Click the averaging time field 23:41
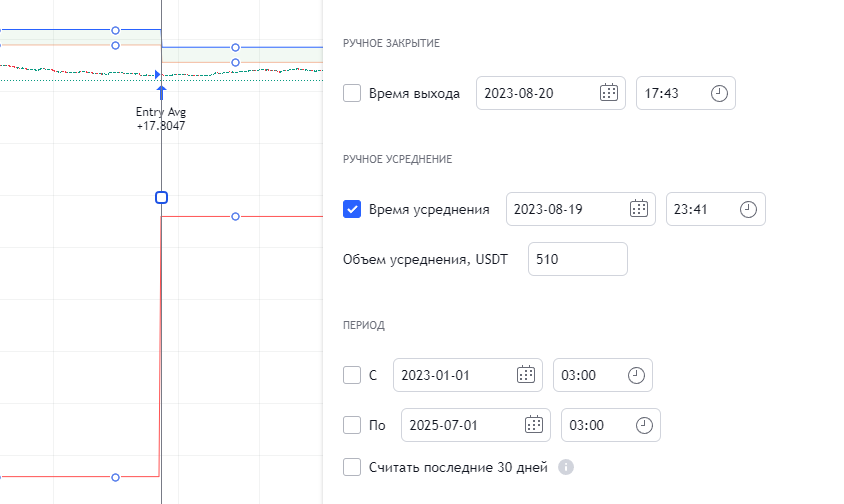 [x=700, y=209]
